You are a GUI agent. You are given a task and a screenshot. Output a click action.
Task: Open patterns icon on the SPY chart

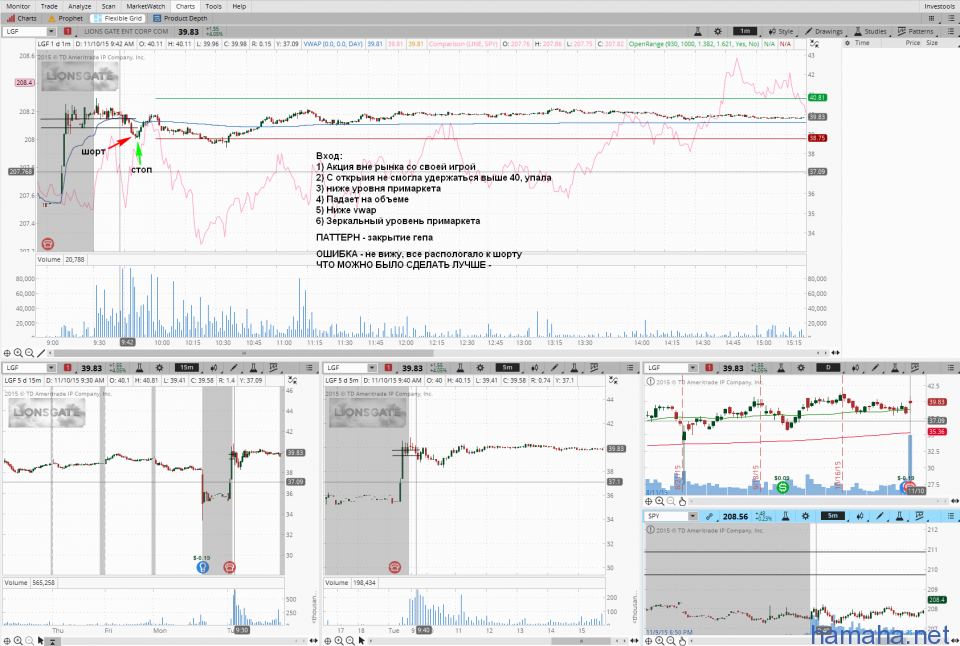tap(919, 516)
